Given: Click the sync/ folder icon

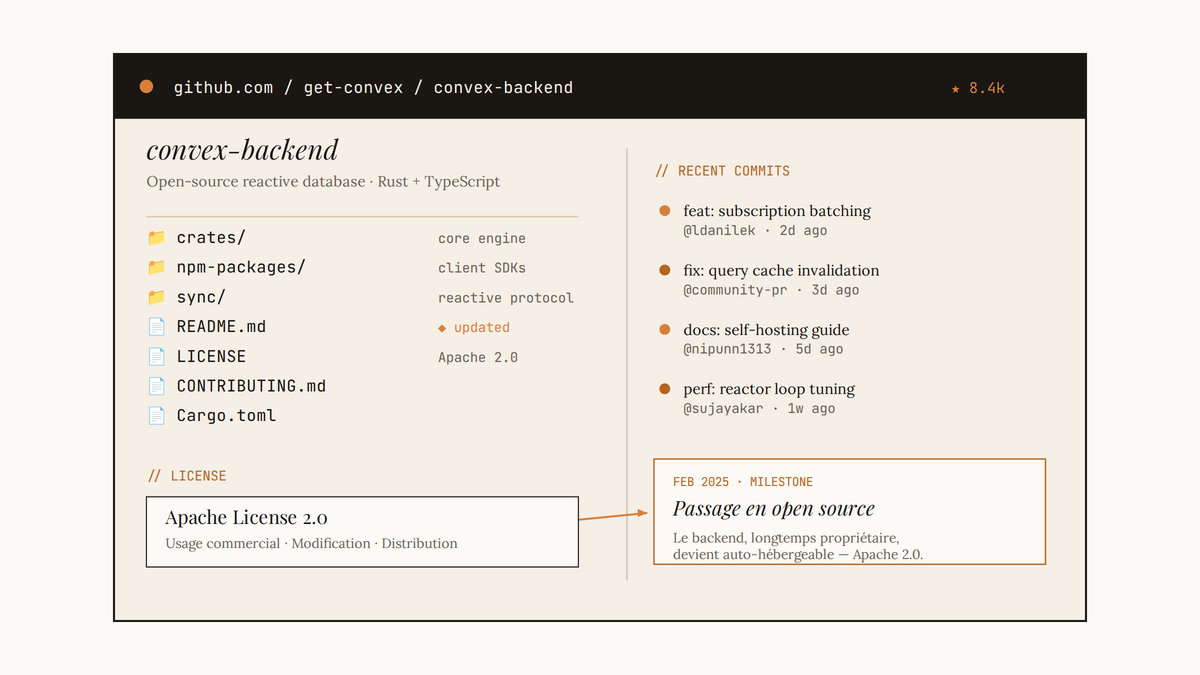Looking at the screenshot, I should (156, 297).
